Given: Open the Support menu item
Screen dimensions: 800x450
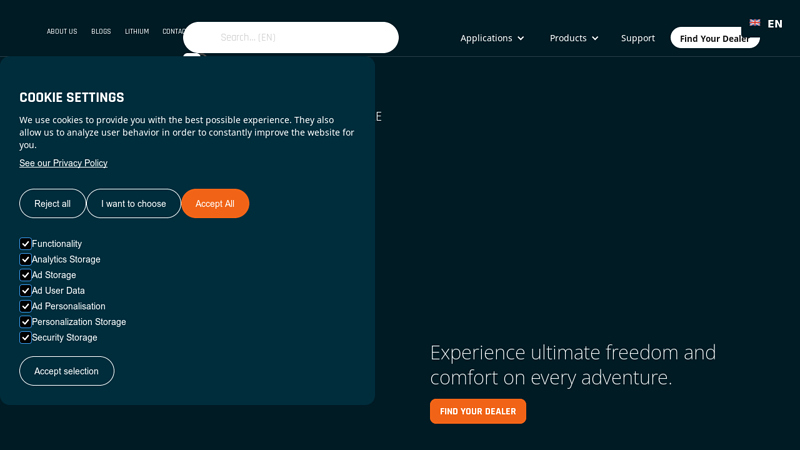Looking at the screenshot, I should 638,38.
